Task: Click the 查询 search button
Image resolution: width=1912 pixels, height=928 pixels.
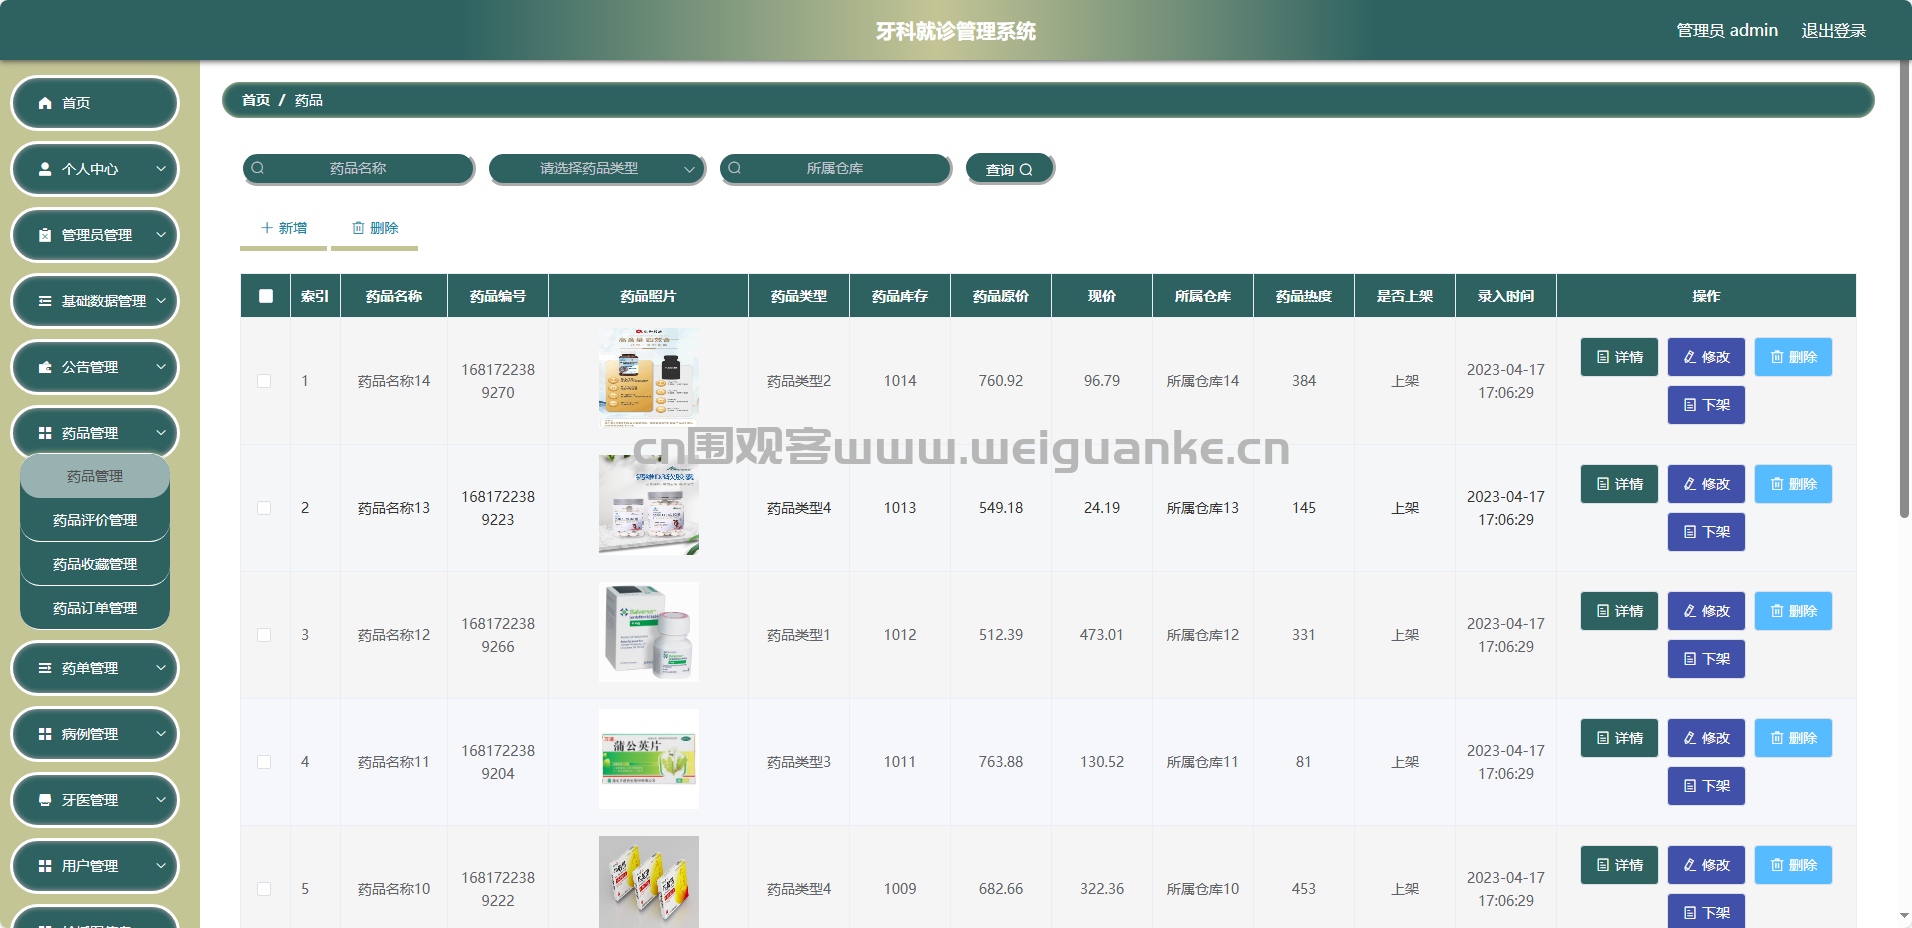Action: coord(1010,169)
